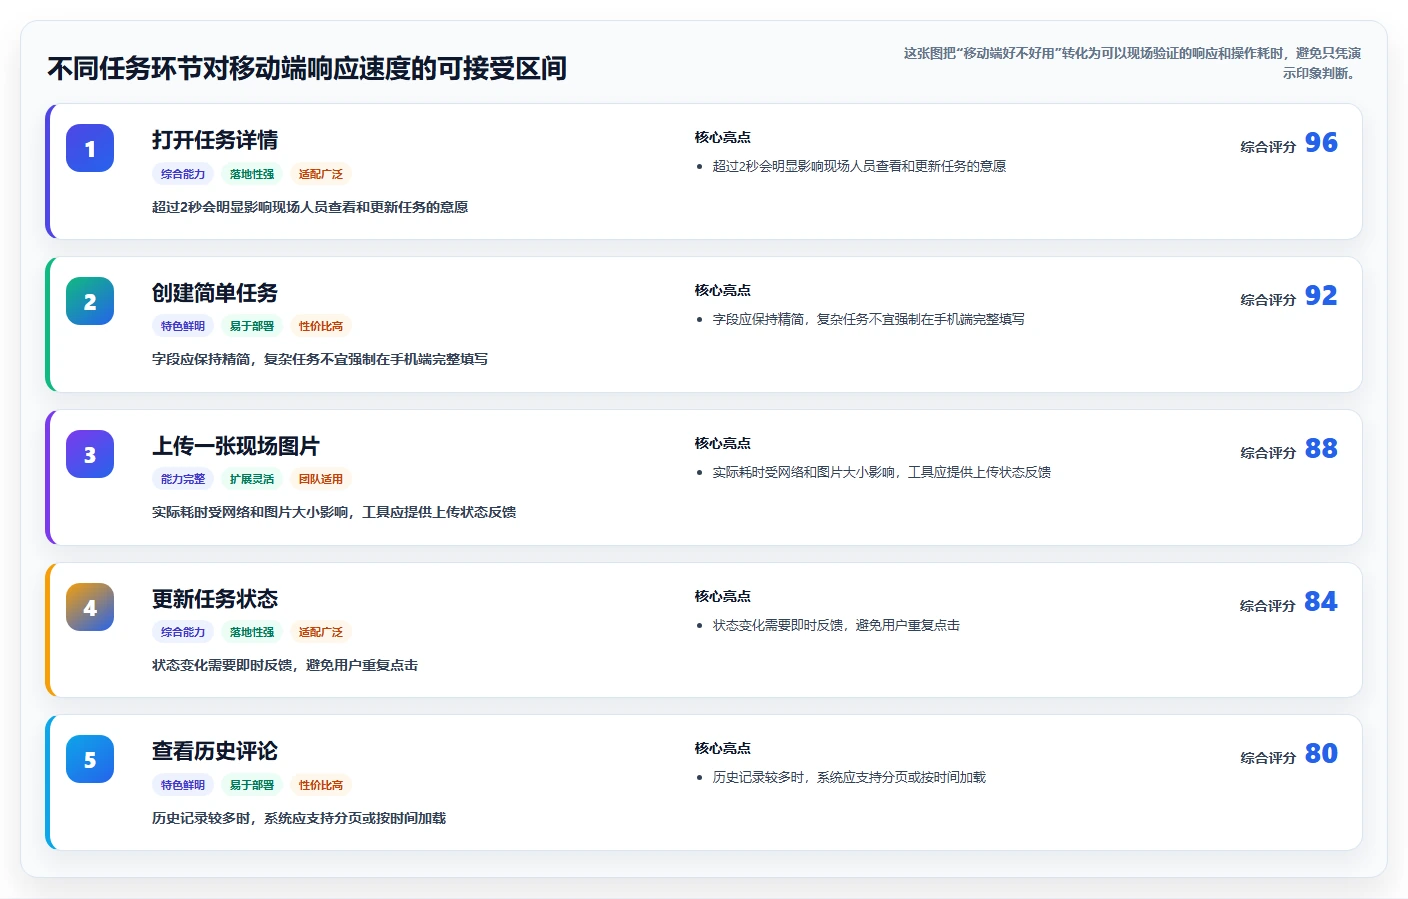
Task: Select the 能力完整 tag
Action: pos(183,479)
